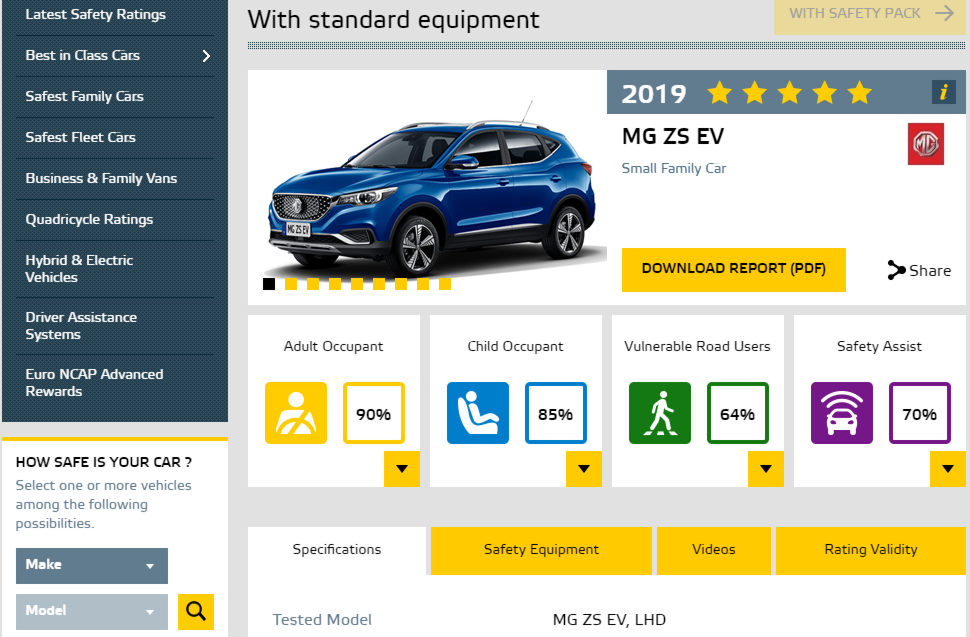The height and width of the screenshot is (637, 970).
Task: Click Download Report (PDF) button
Action: click(x=734, y=269)
